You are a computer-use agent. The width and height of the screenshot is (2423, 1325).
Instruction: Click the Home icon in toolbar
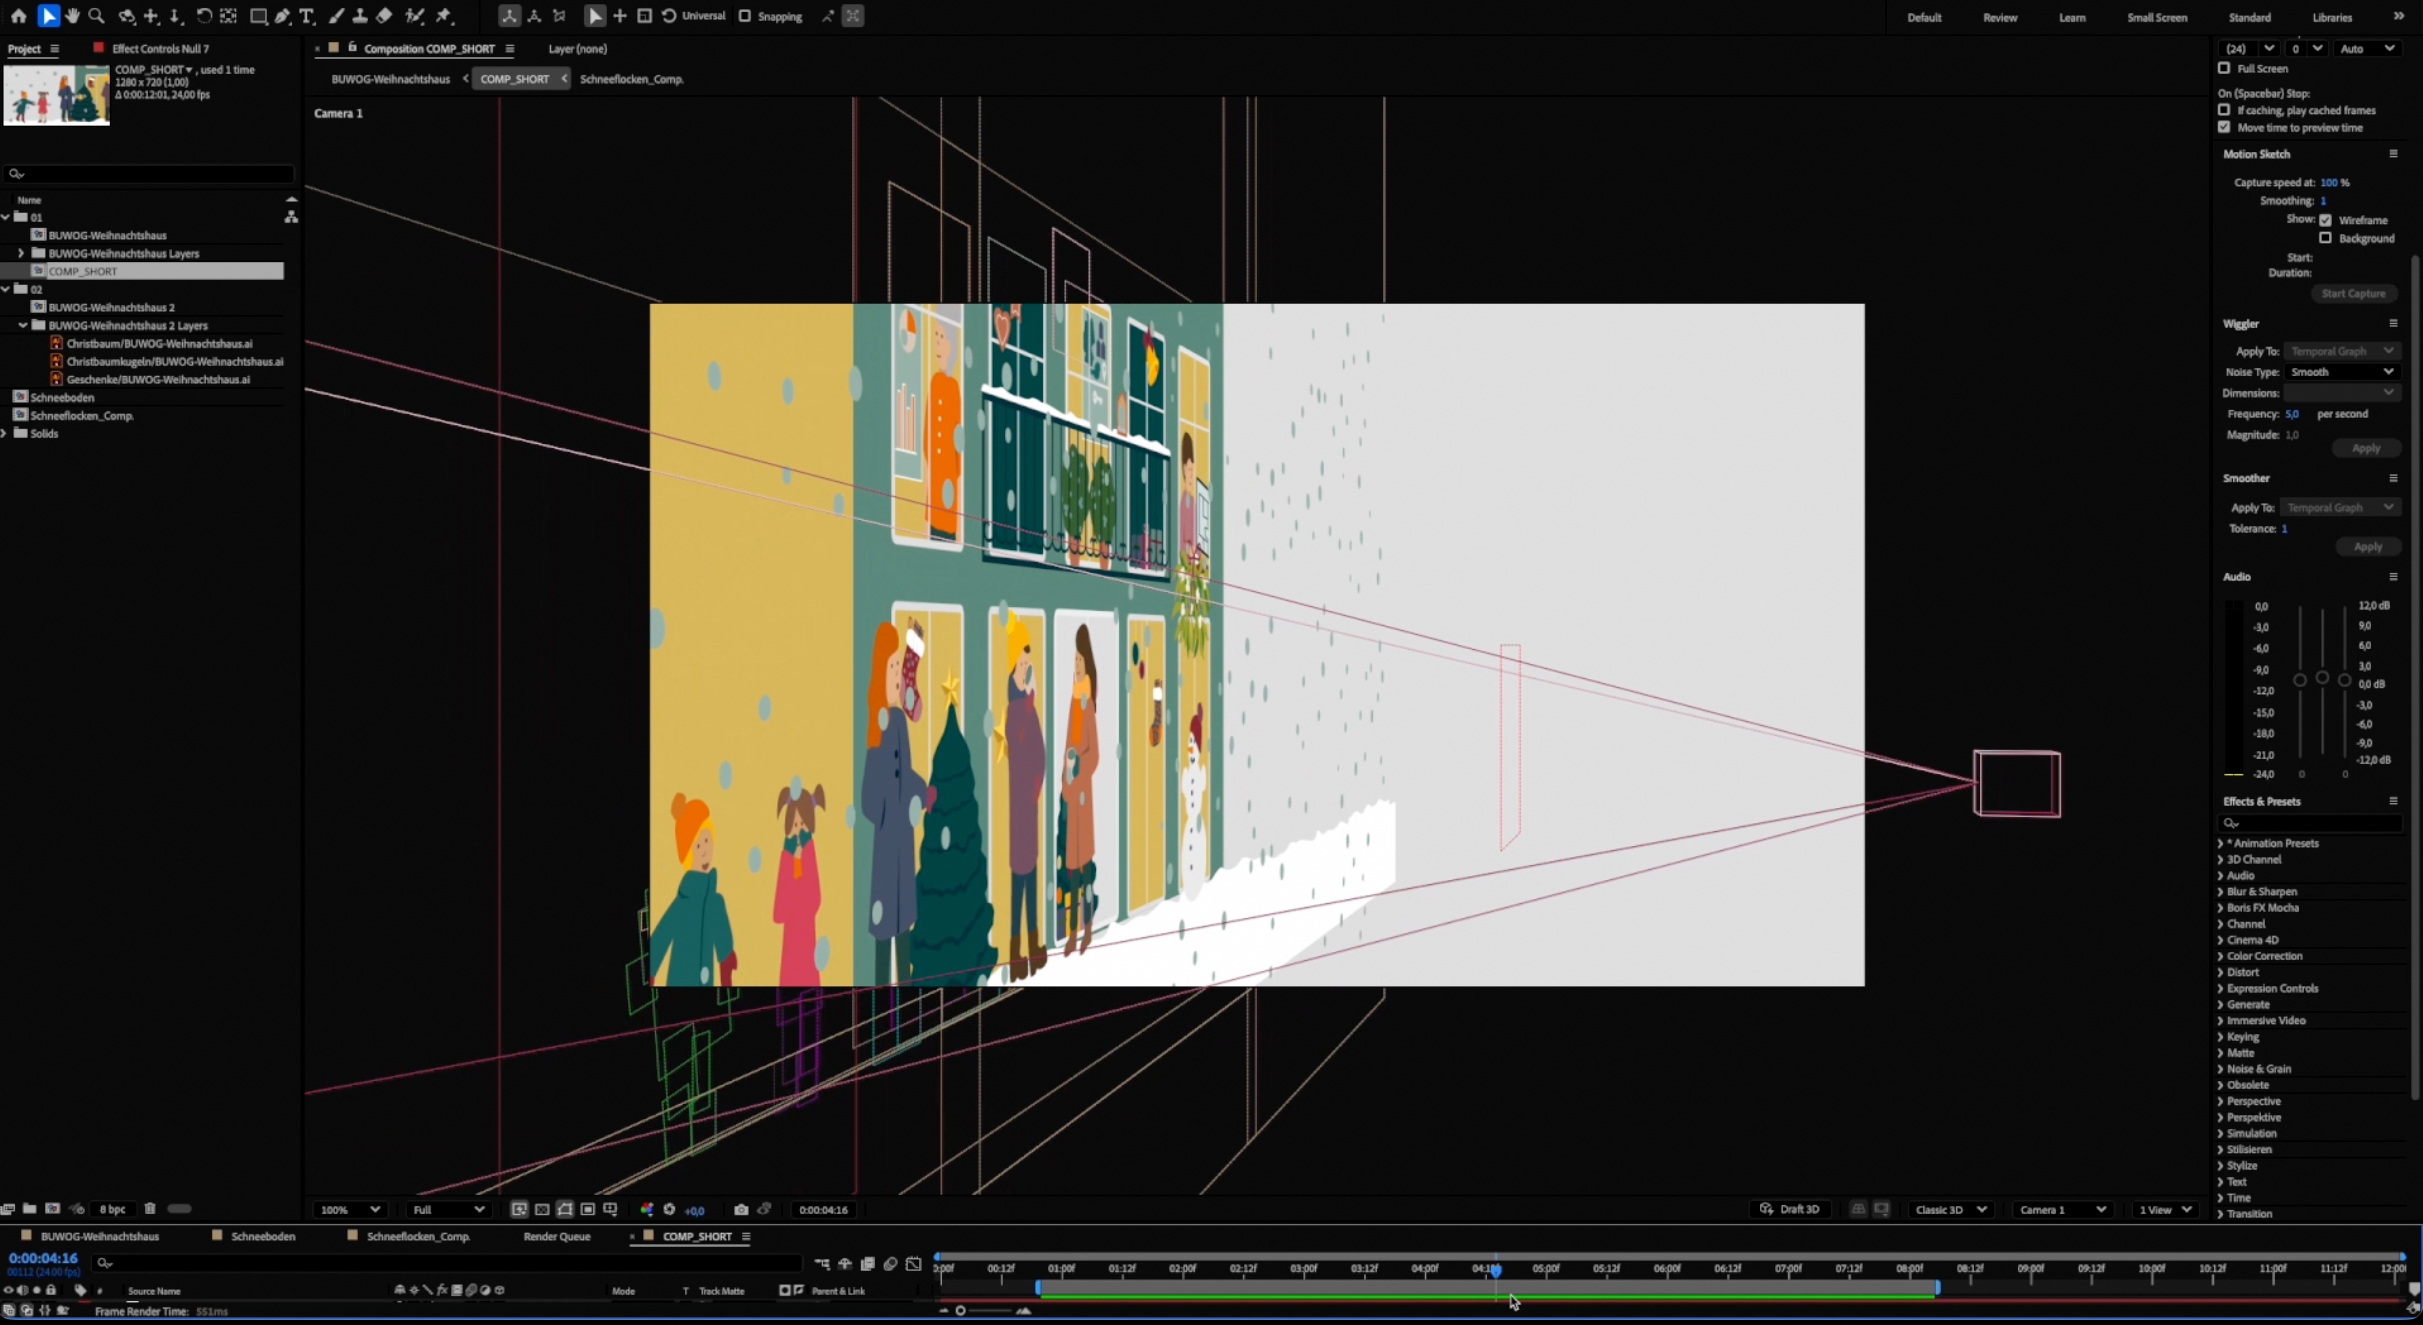(x=18, y=16)
